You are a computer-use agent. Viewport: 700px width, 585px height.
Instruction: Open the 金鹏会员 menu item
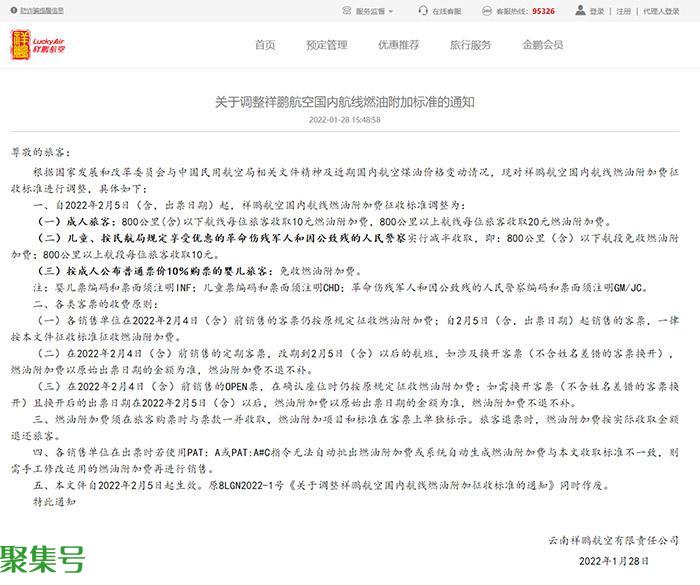[x=542, y=45]
